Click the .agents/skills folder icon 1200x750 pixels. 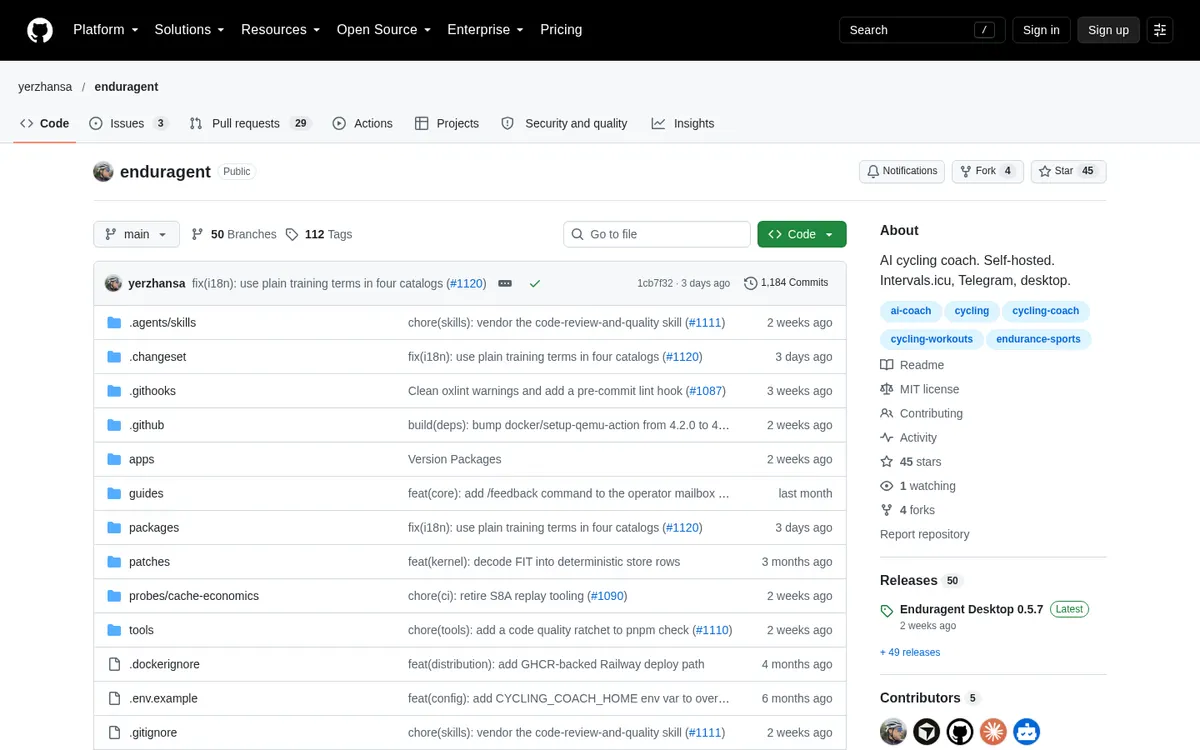click(x=114, y=322)
